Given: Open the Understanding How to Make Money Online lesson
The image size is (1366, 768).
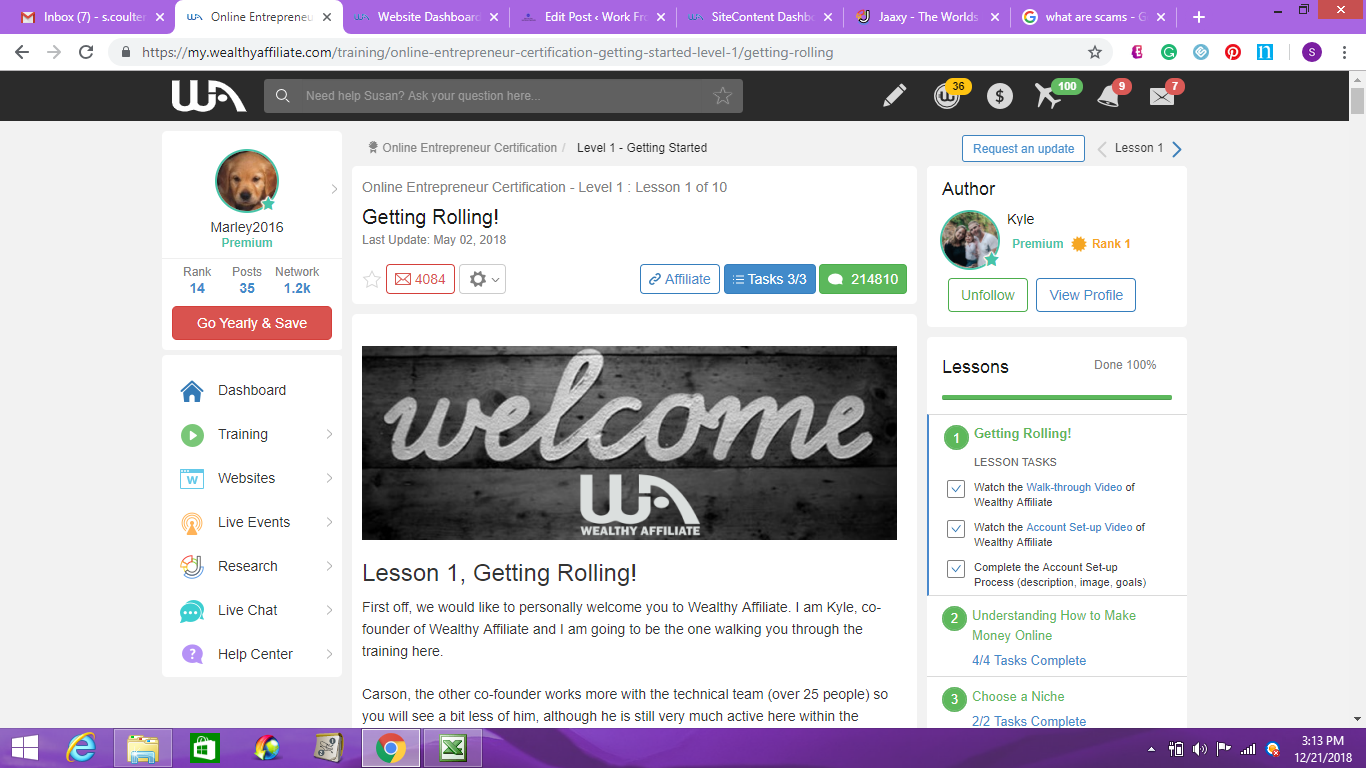Looking at the screenshot, I should (1054, 625).
